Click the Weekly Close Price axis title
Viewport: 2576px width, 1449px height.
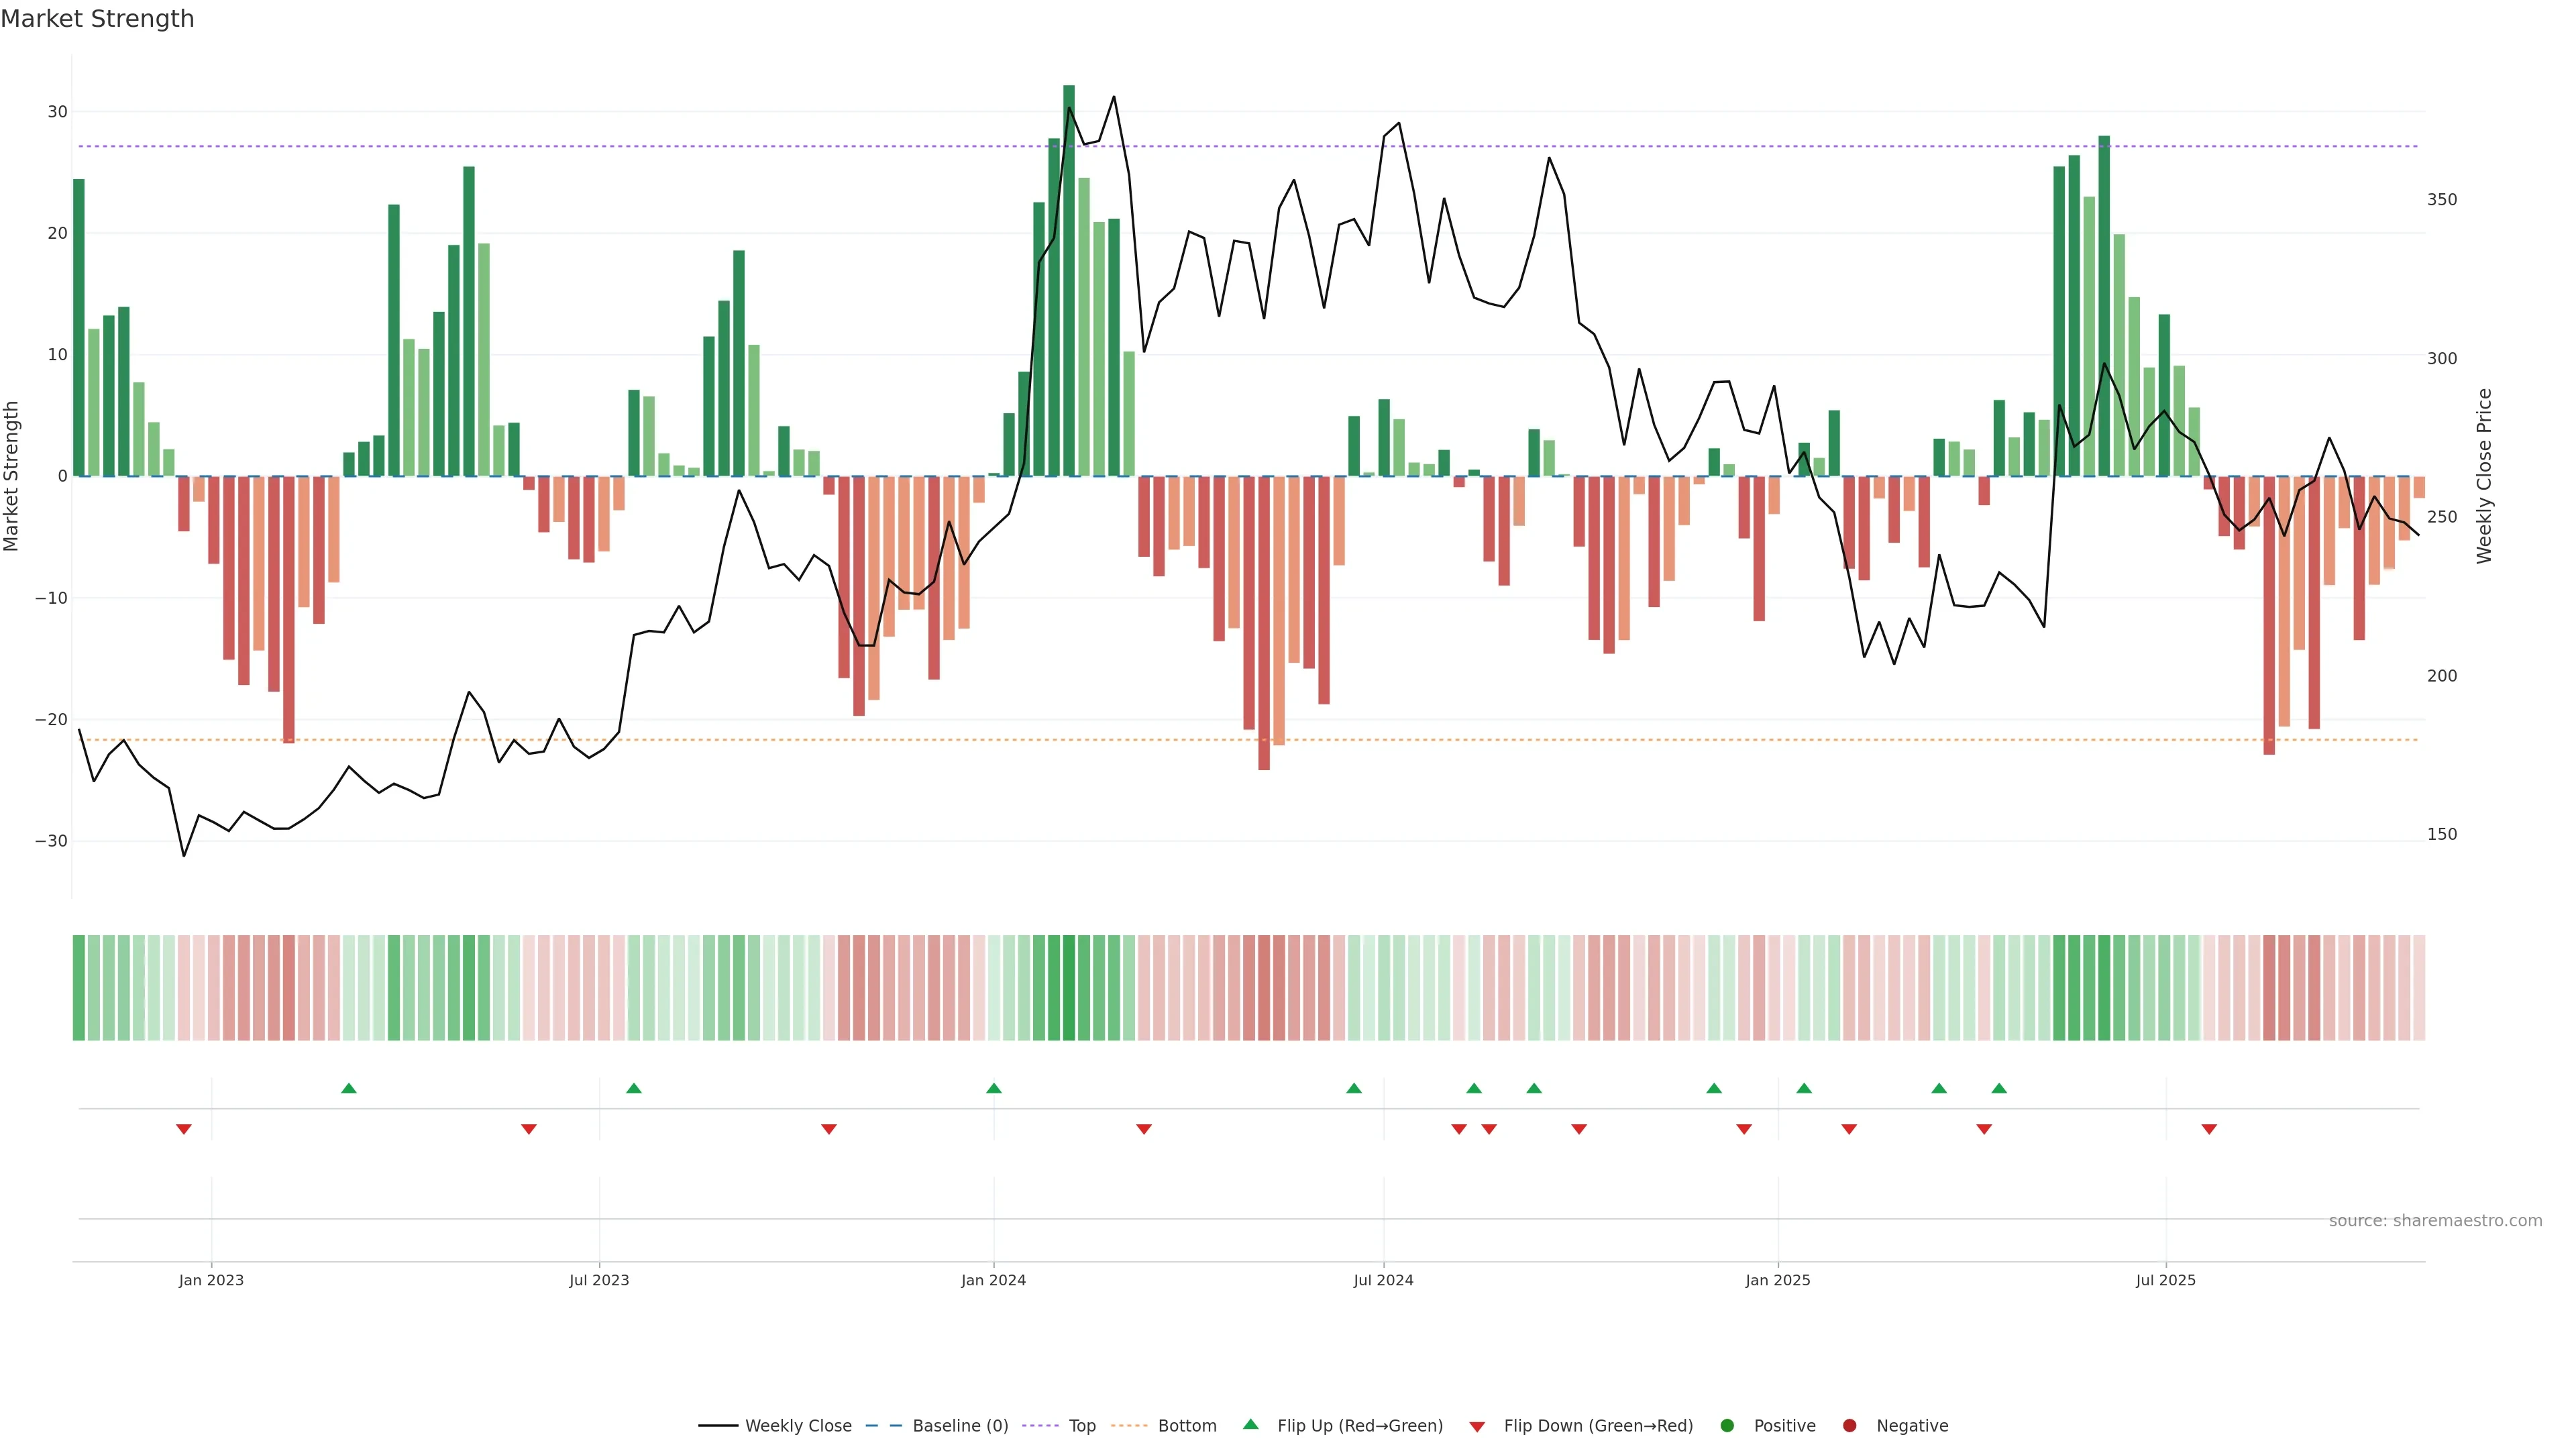pyautogui.click(x=2484, y=476)
